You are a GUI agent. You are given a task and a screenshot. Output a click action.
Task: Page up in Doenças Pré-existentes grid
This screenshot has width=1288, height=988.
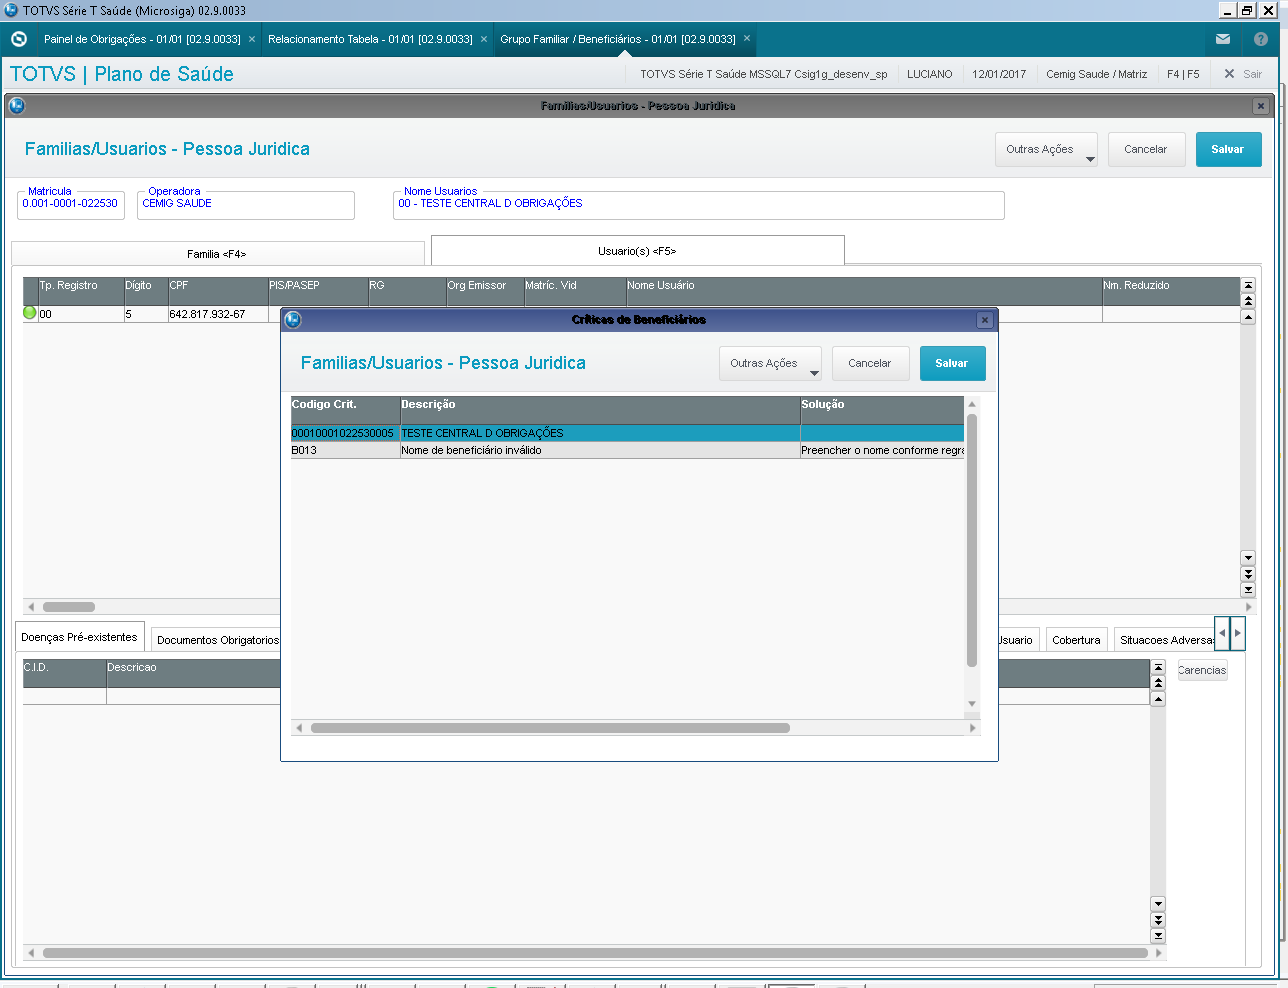click(x=1158, y=683)
